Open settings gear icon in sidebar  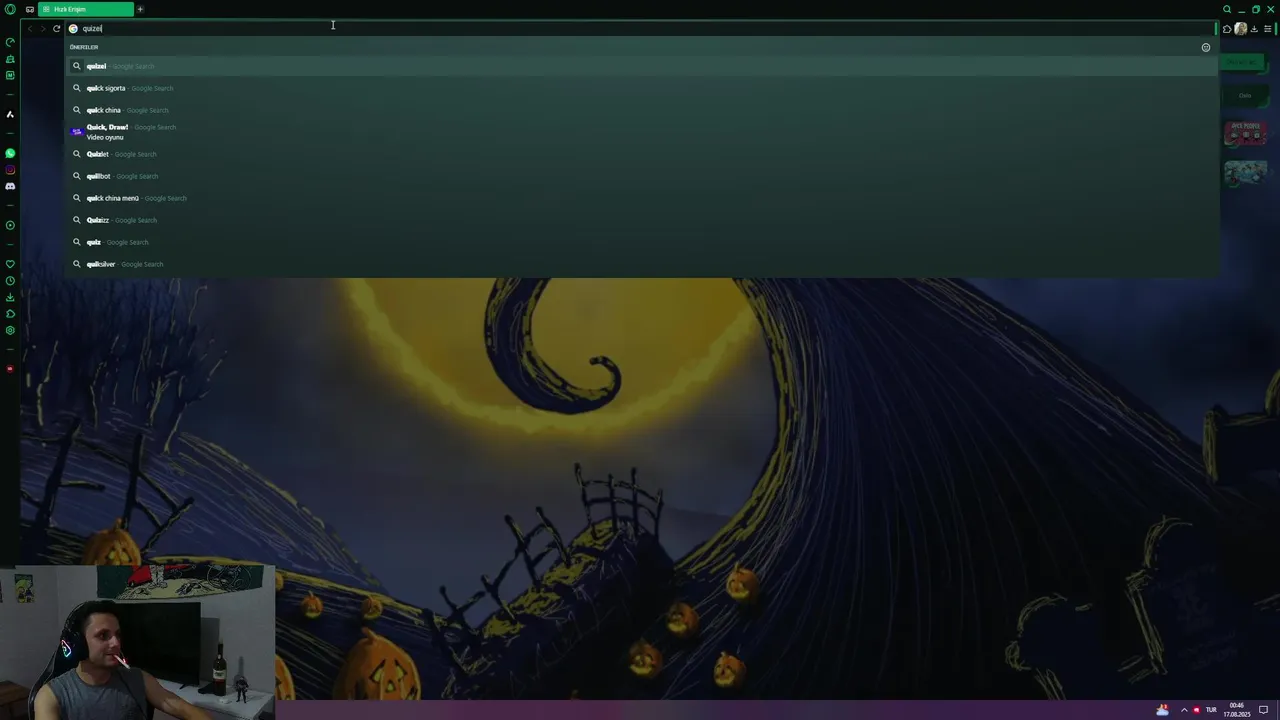(10, 330)
